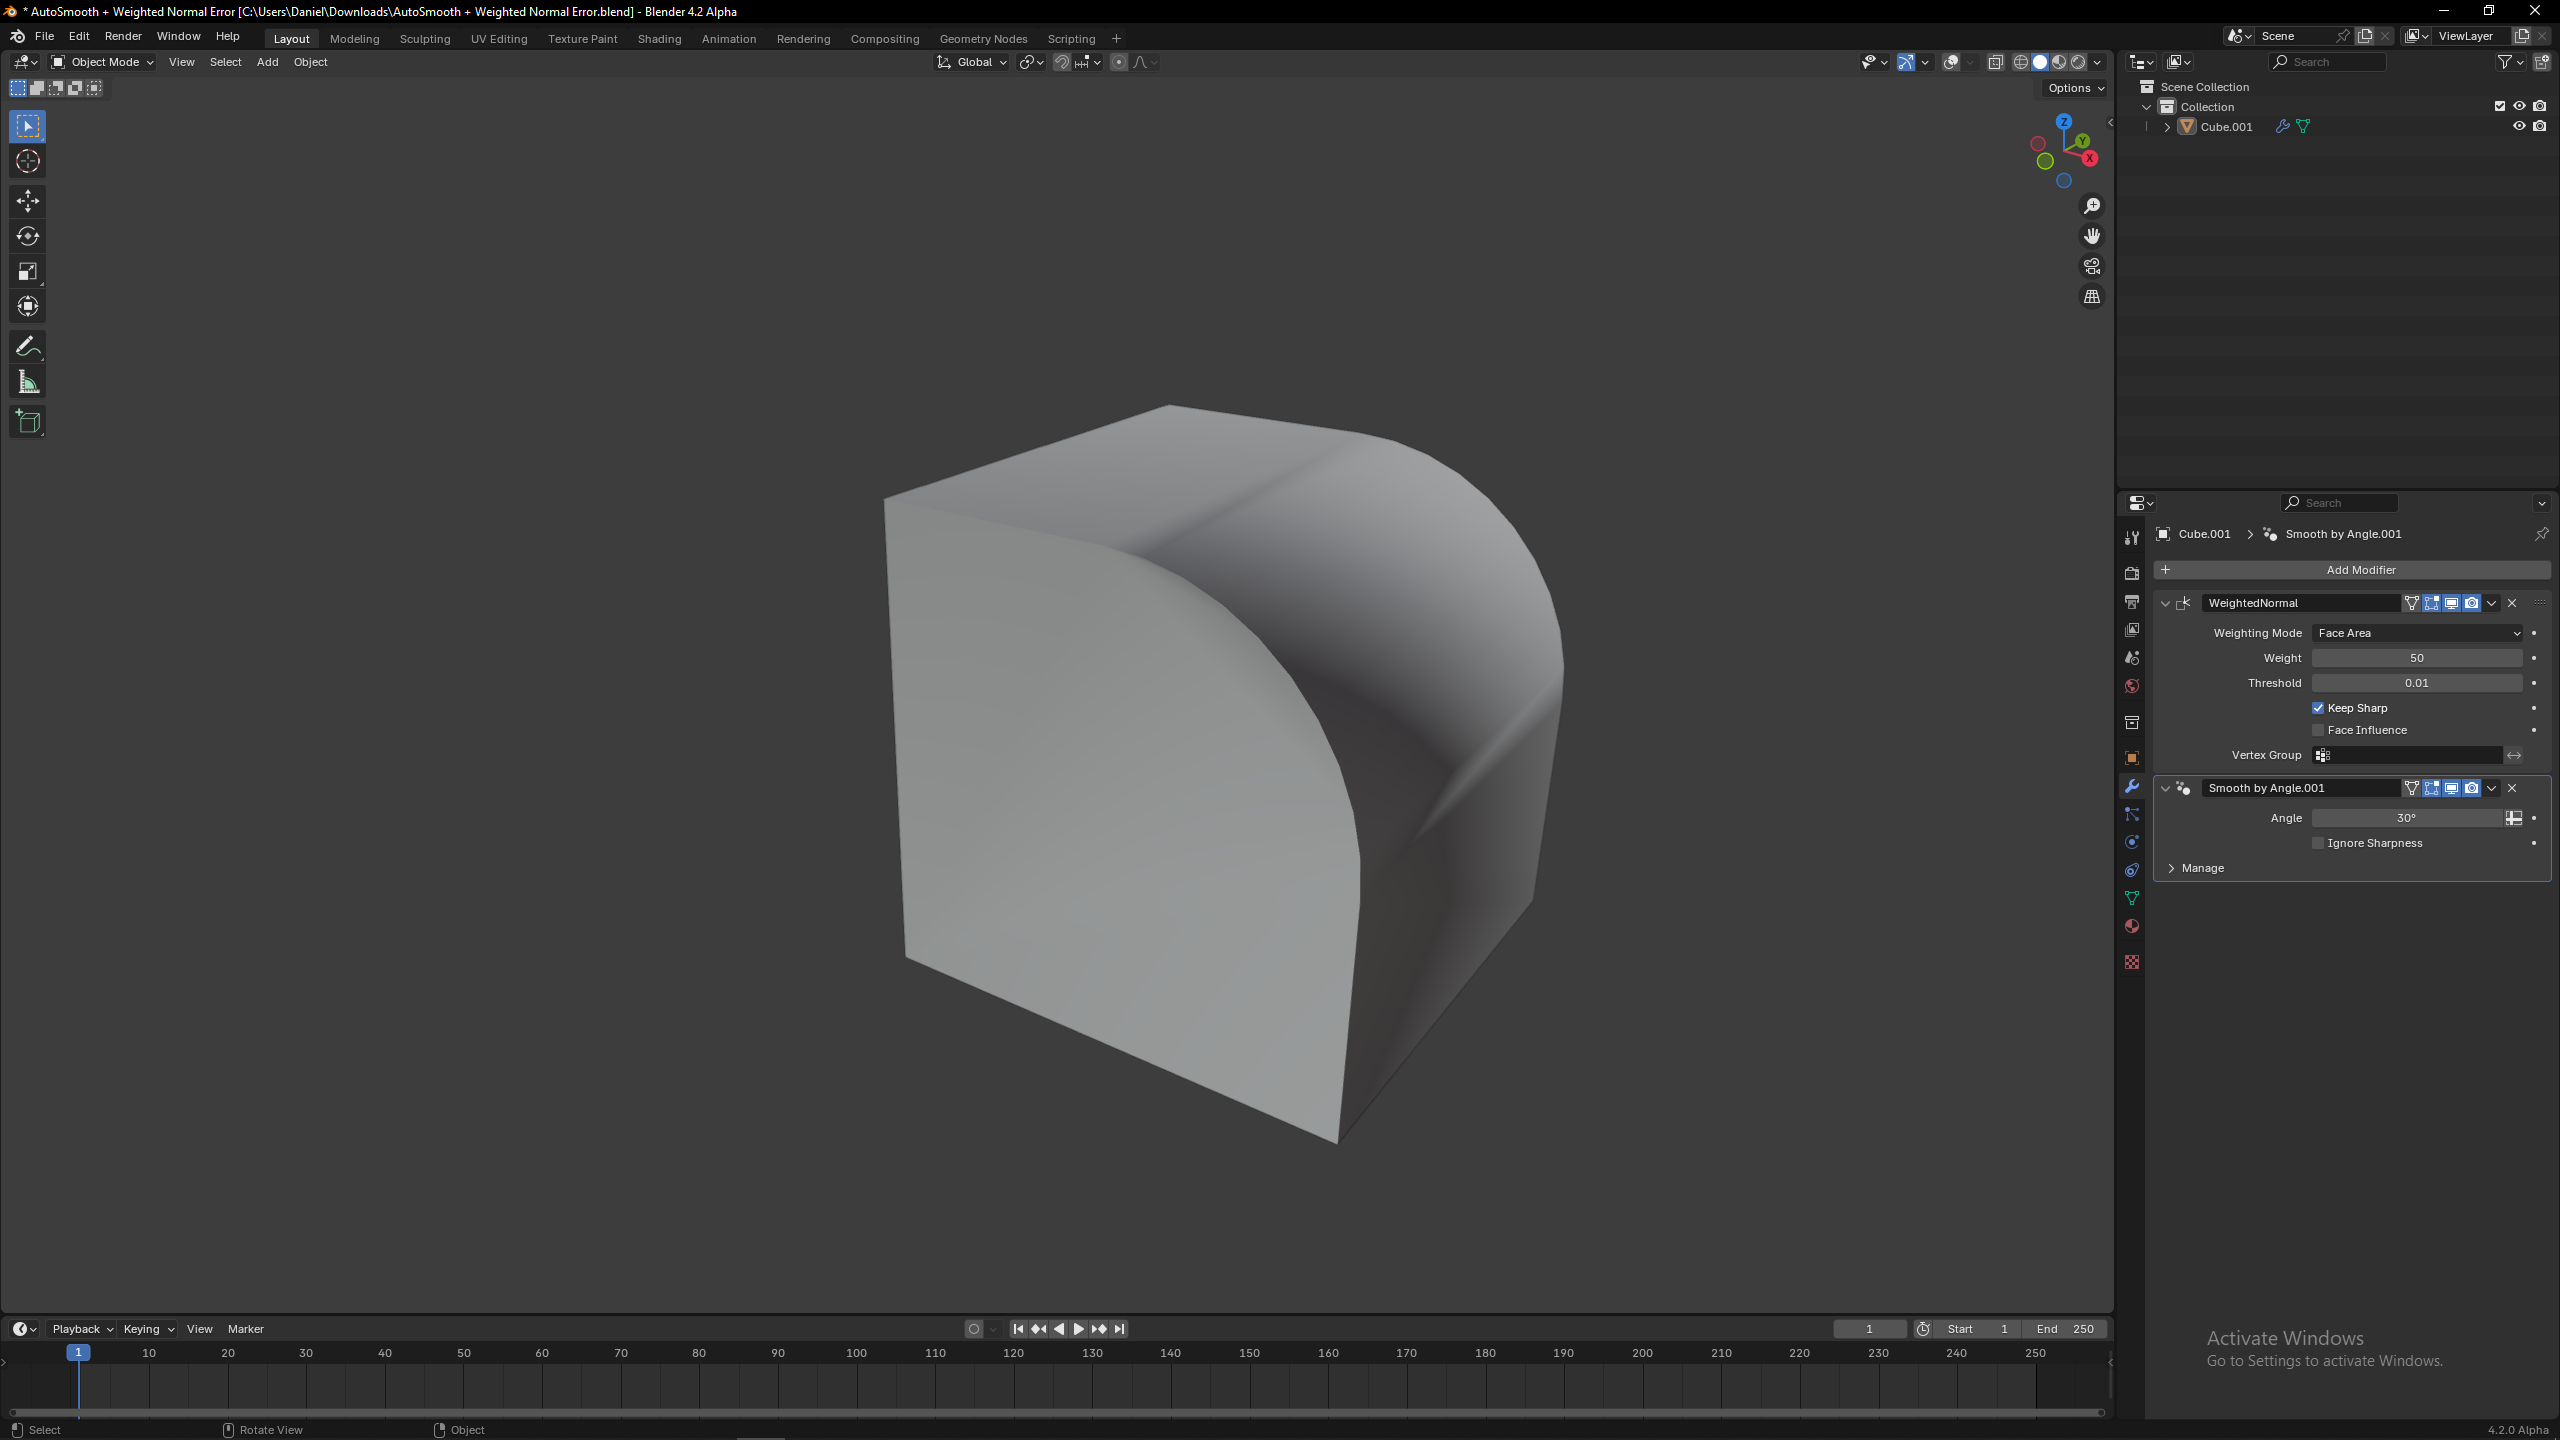
Task: Open the Object properties tab
Action: pyautogui.click(x=2132, y=758)
